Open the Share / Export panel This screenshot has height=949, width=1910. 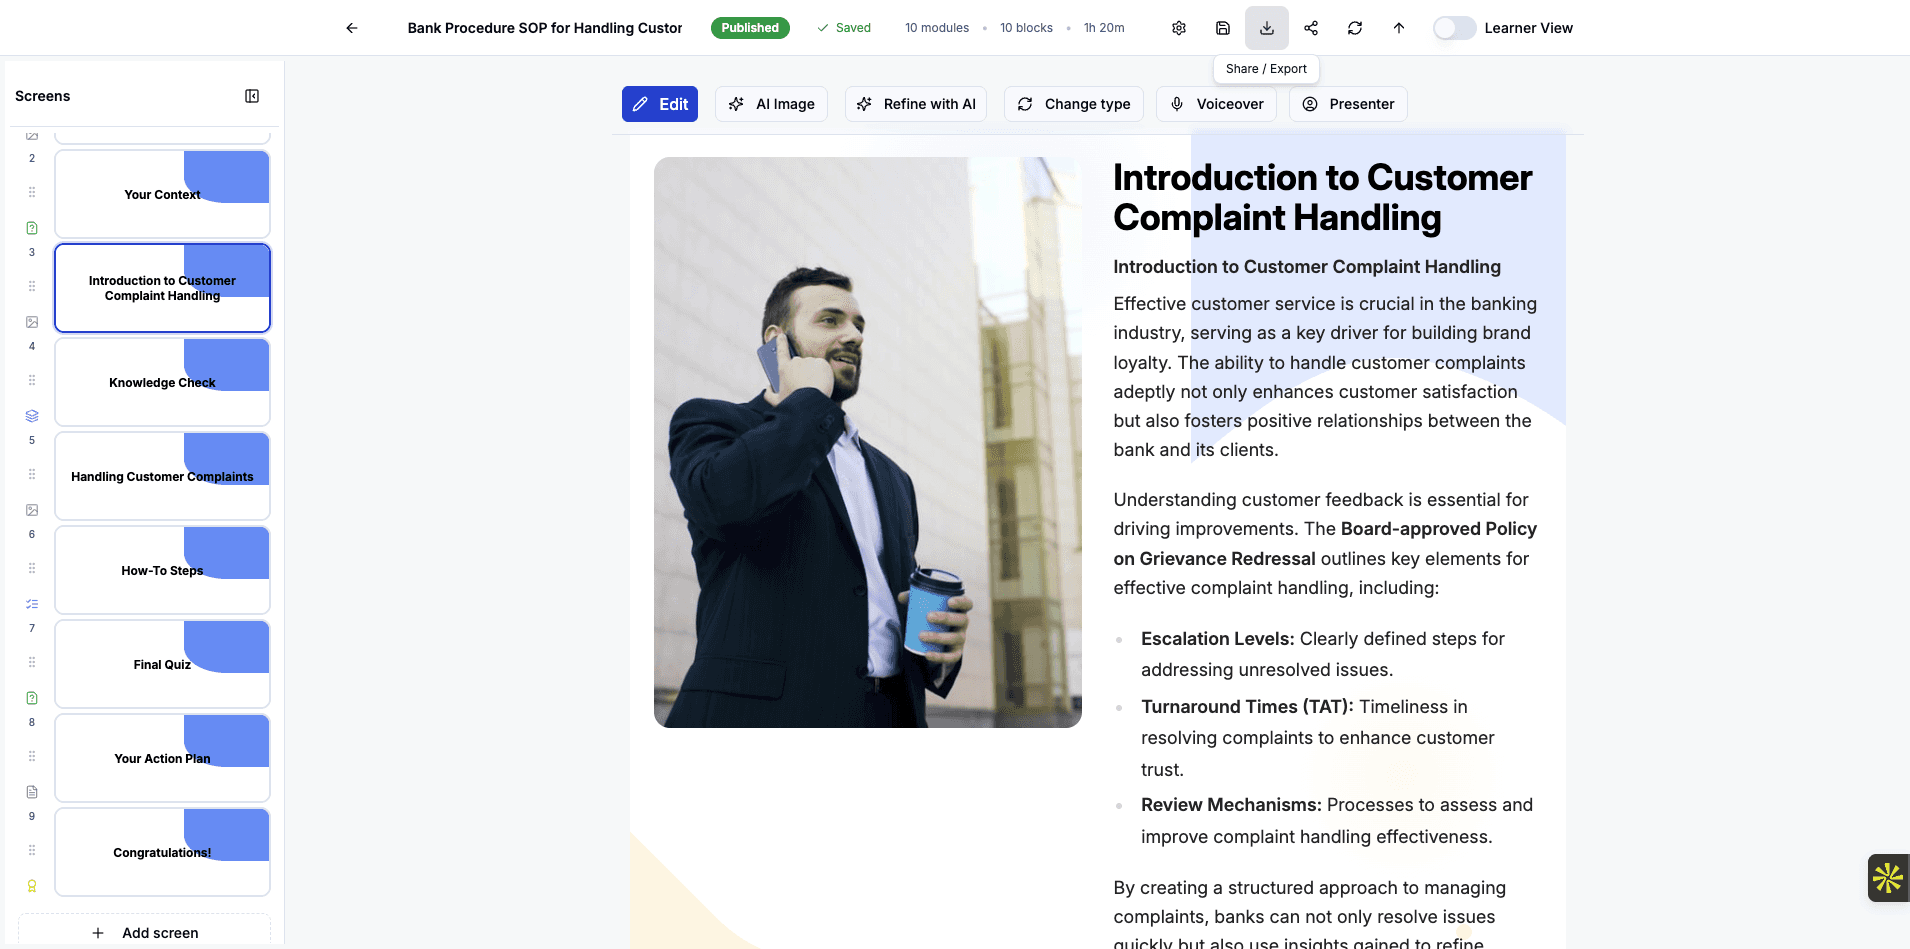(1266, 27)
